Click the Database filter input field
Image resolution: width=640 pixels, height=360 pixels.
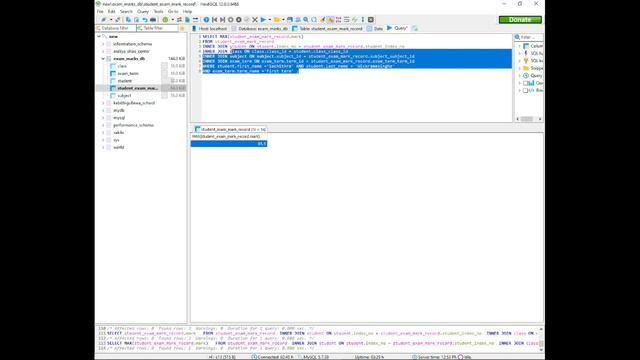coord(116,28)
